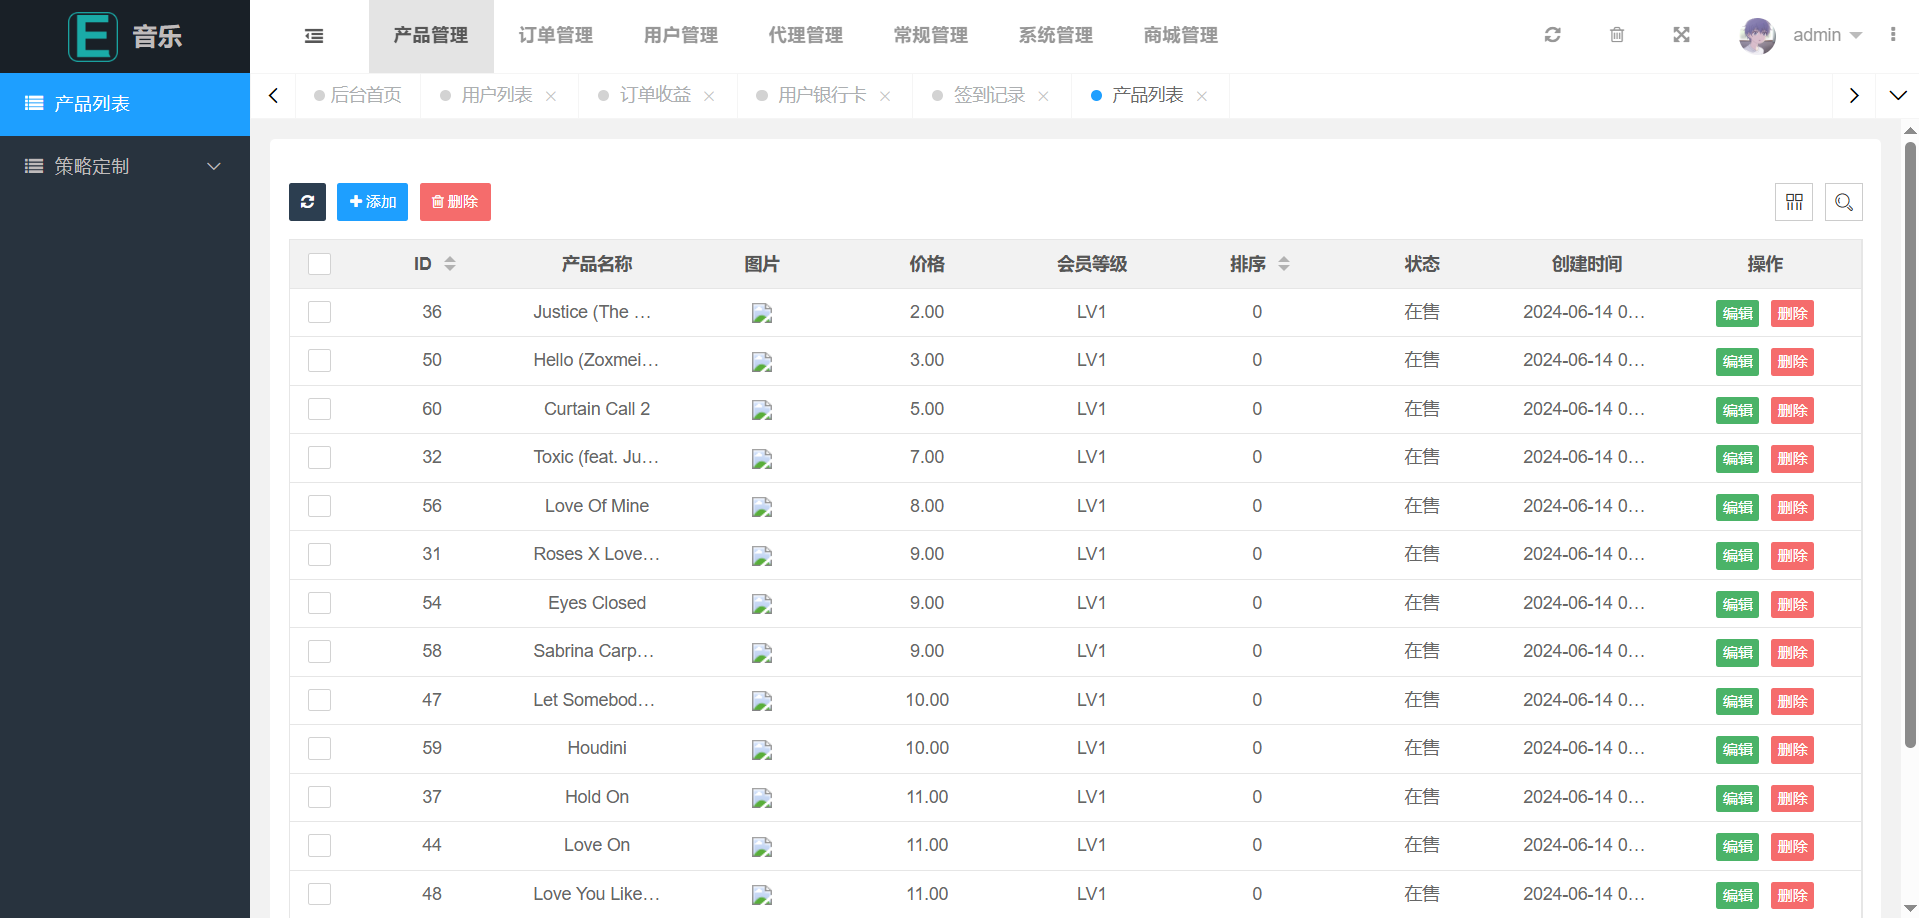This screenshot has width=1919, height=918.
Task: Click the blue 添加 button
Action: (x=372, y=202)
